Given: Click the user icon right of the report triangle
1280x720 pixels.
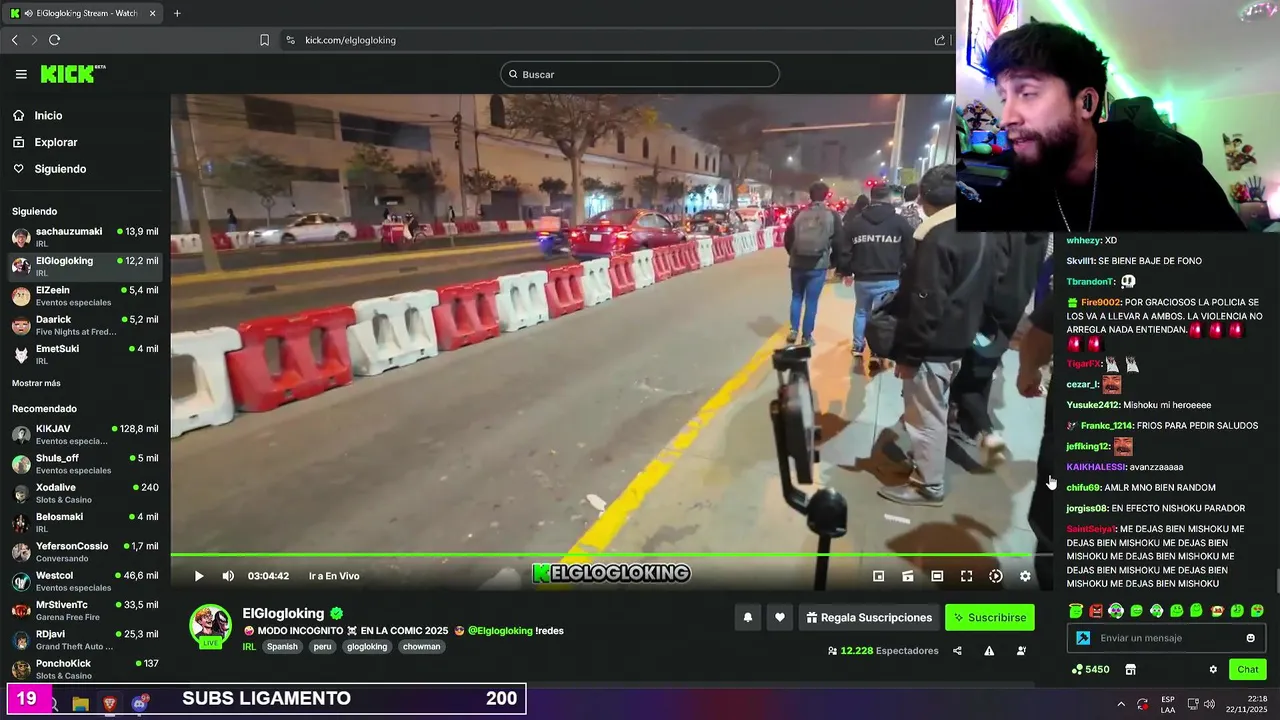Looking at the screenshot, I should pyautogui.click(x=1021, y=651).
